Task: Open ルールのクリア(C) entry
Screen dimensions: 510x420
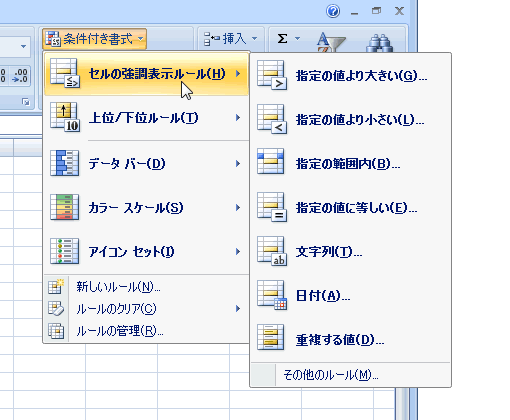Action: (x=146, y=309)
